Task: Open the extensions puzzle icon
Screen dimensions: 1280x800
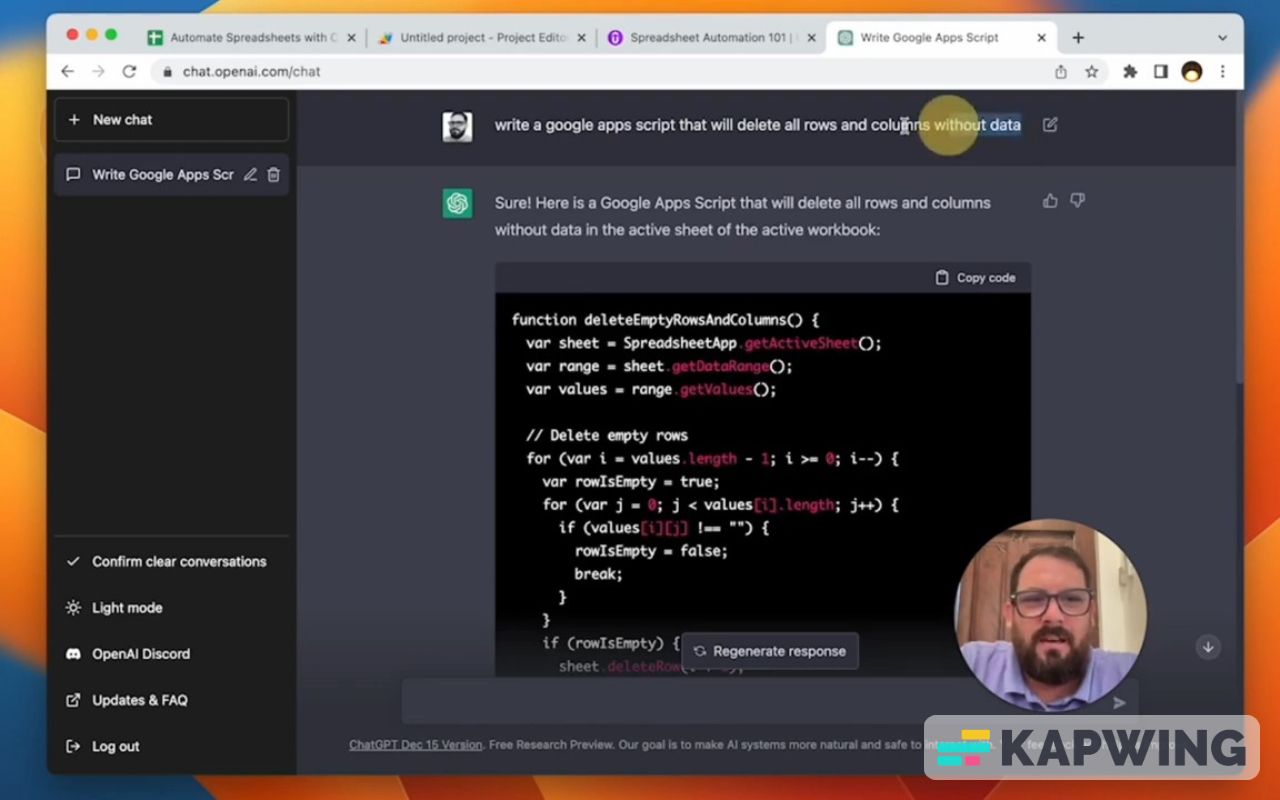Action: 1131,71
